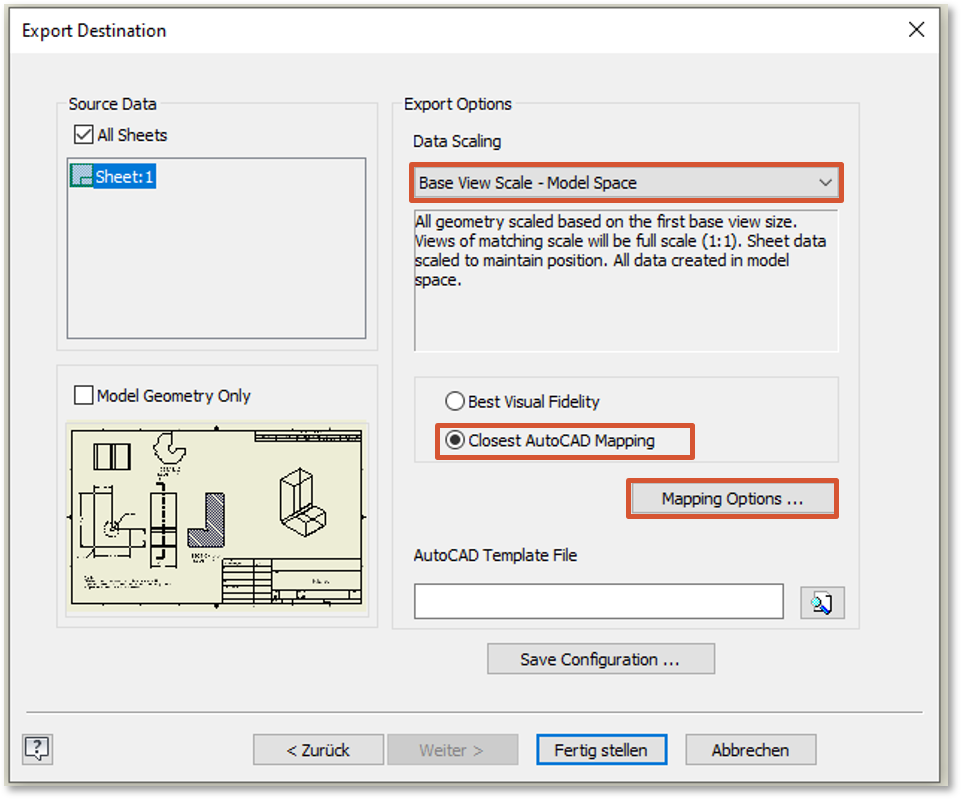The height and width of the screenshot is (799, 961).
Task: Uncheck the All Sheets checkbox
Action: (83, 135)
